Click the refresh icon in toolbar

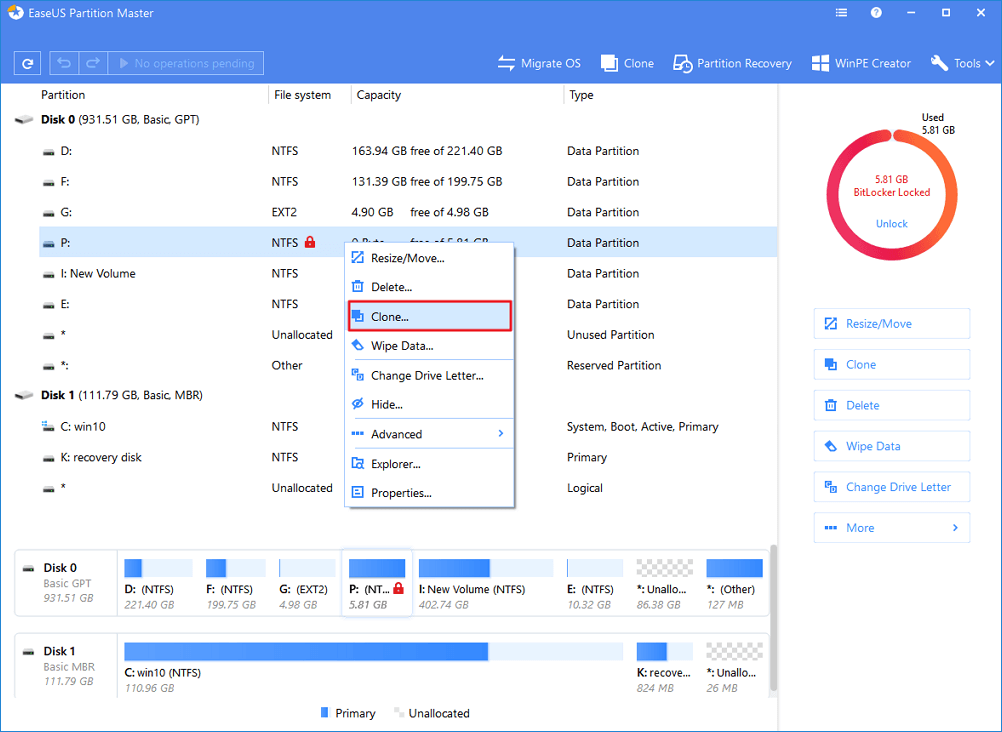click(27, 63)
